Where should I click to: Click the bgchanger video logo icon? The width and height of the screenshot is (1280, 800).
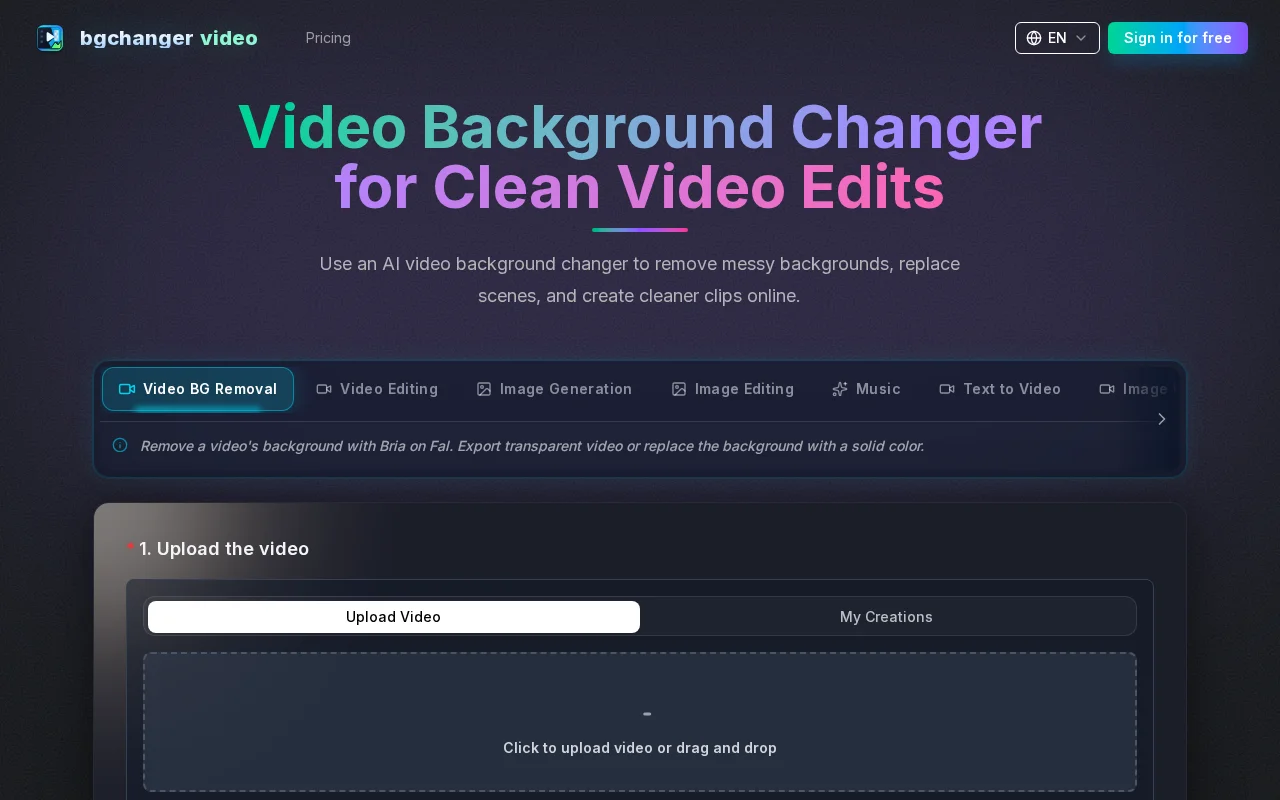(50, 38)
